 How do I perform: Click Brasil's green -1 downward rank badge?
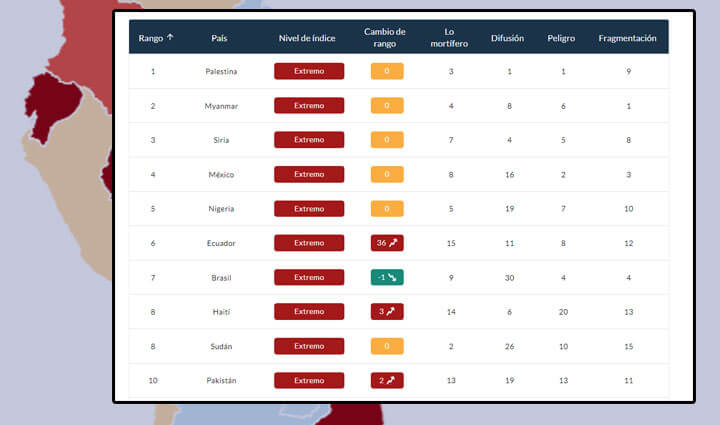coord(386,277)
